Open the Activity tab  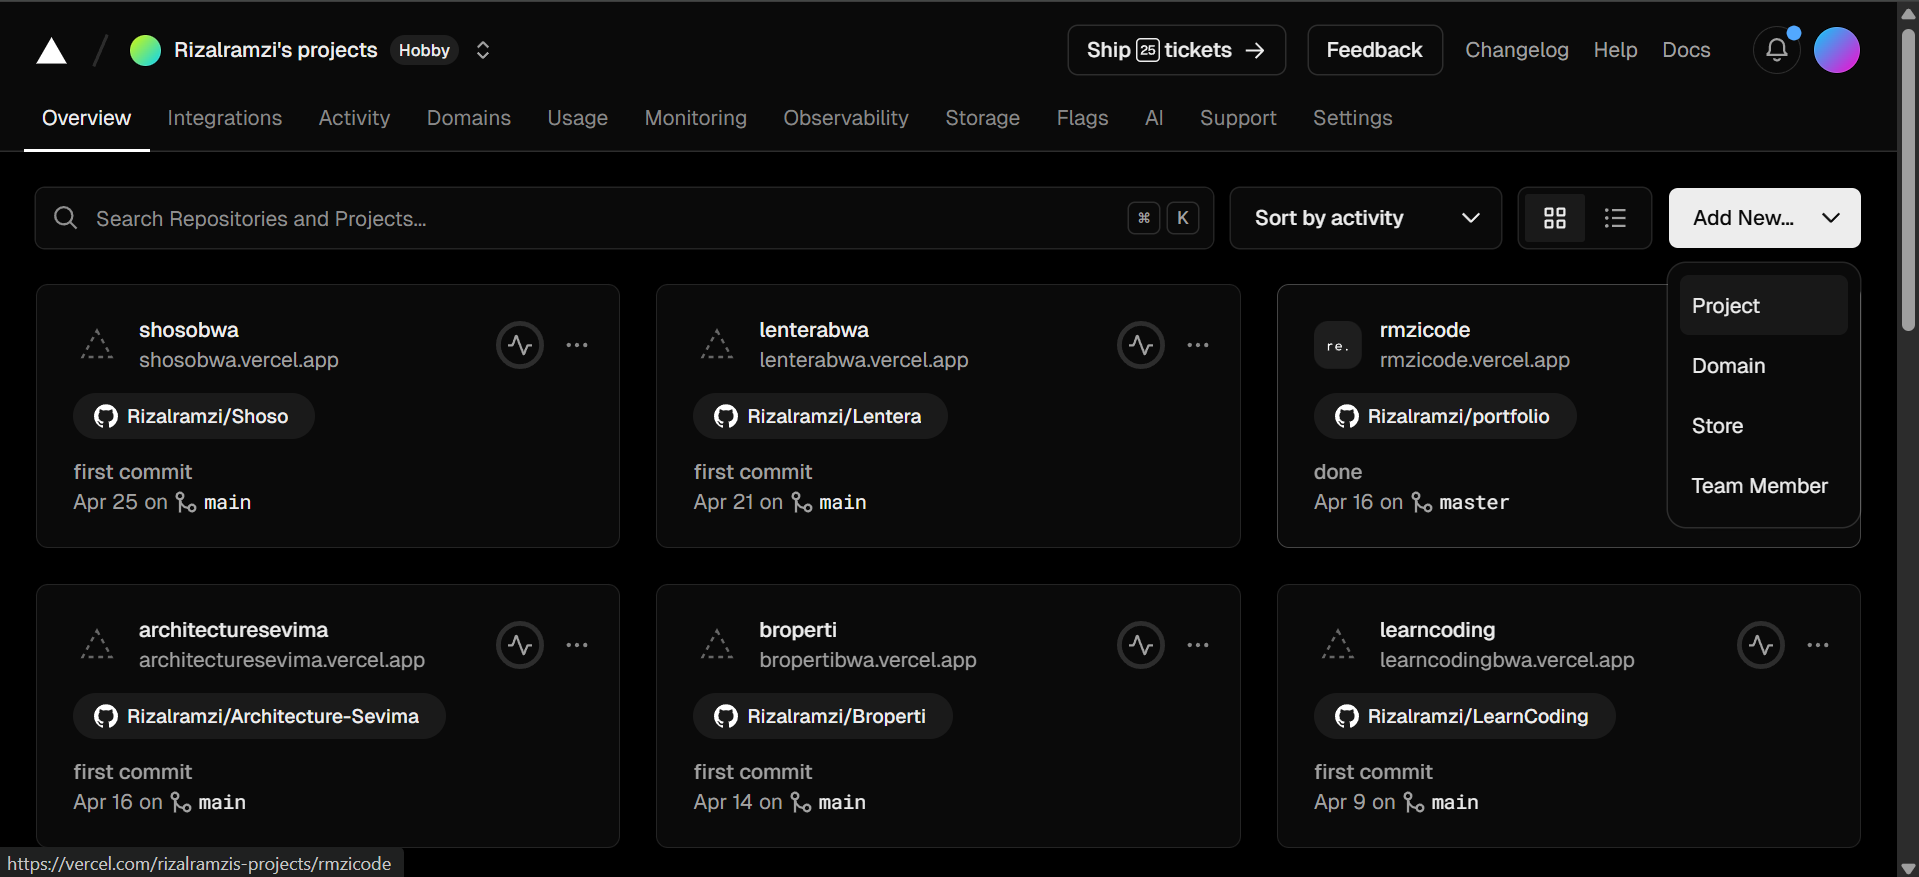354,118
